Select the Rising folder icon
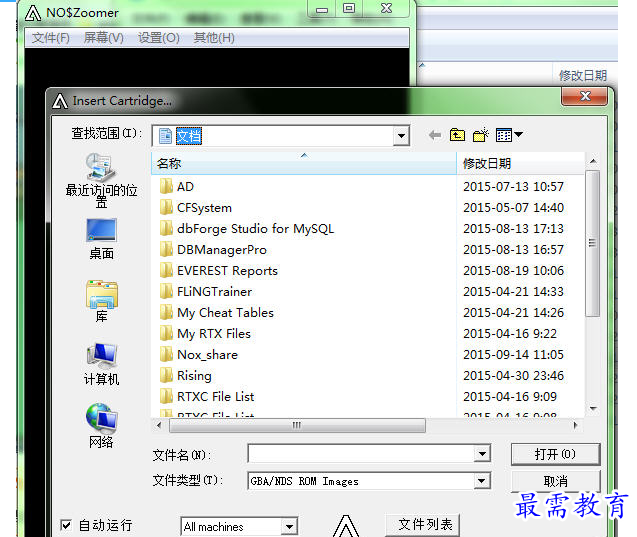Image resolution: width=637 pixels, height=537 pixels. point(166,376)
